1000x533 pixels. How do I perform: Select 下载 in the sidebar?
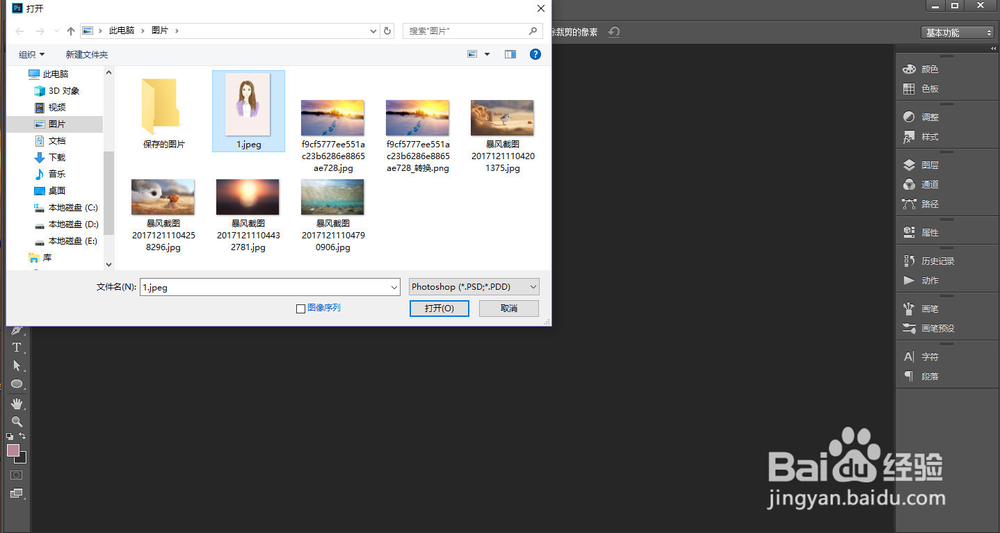pos(50,157)
